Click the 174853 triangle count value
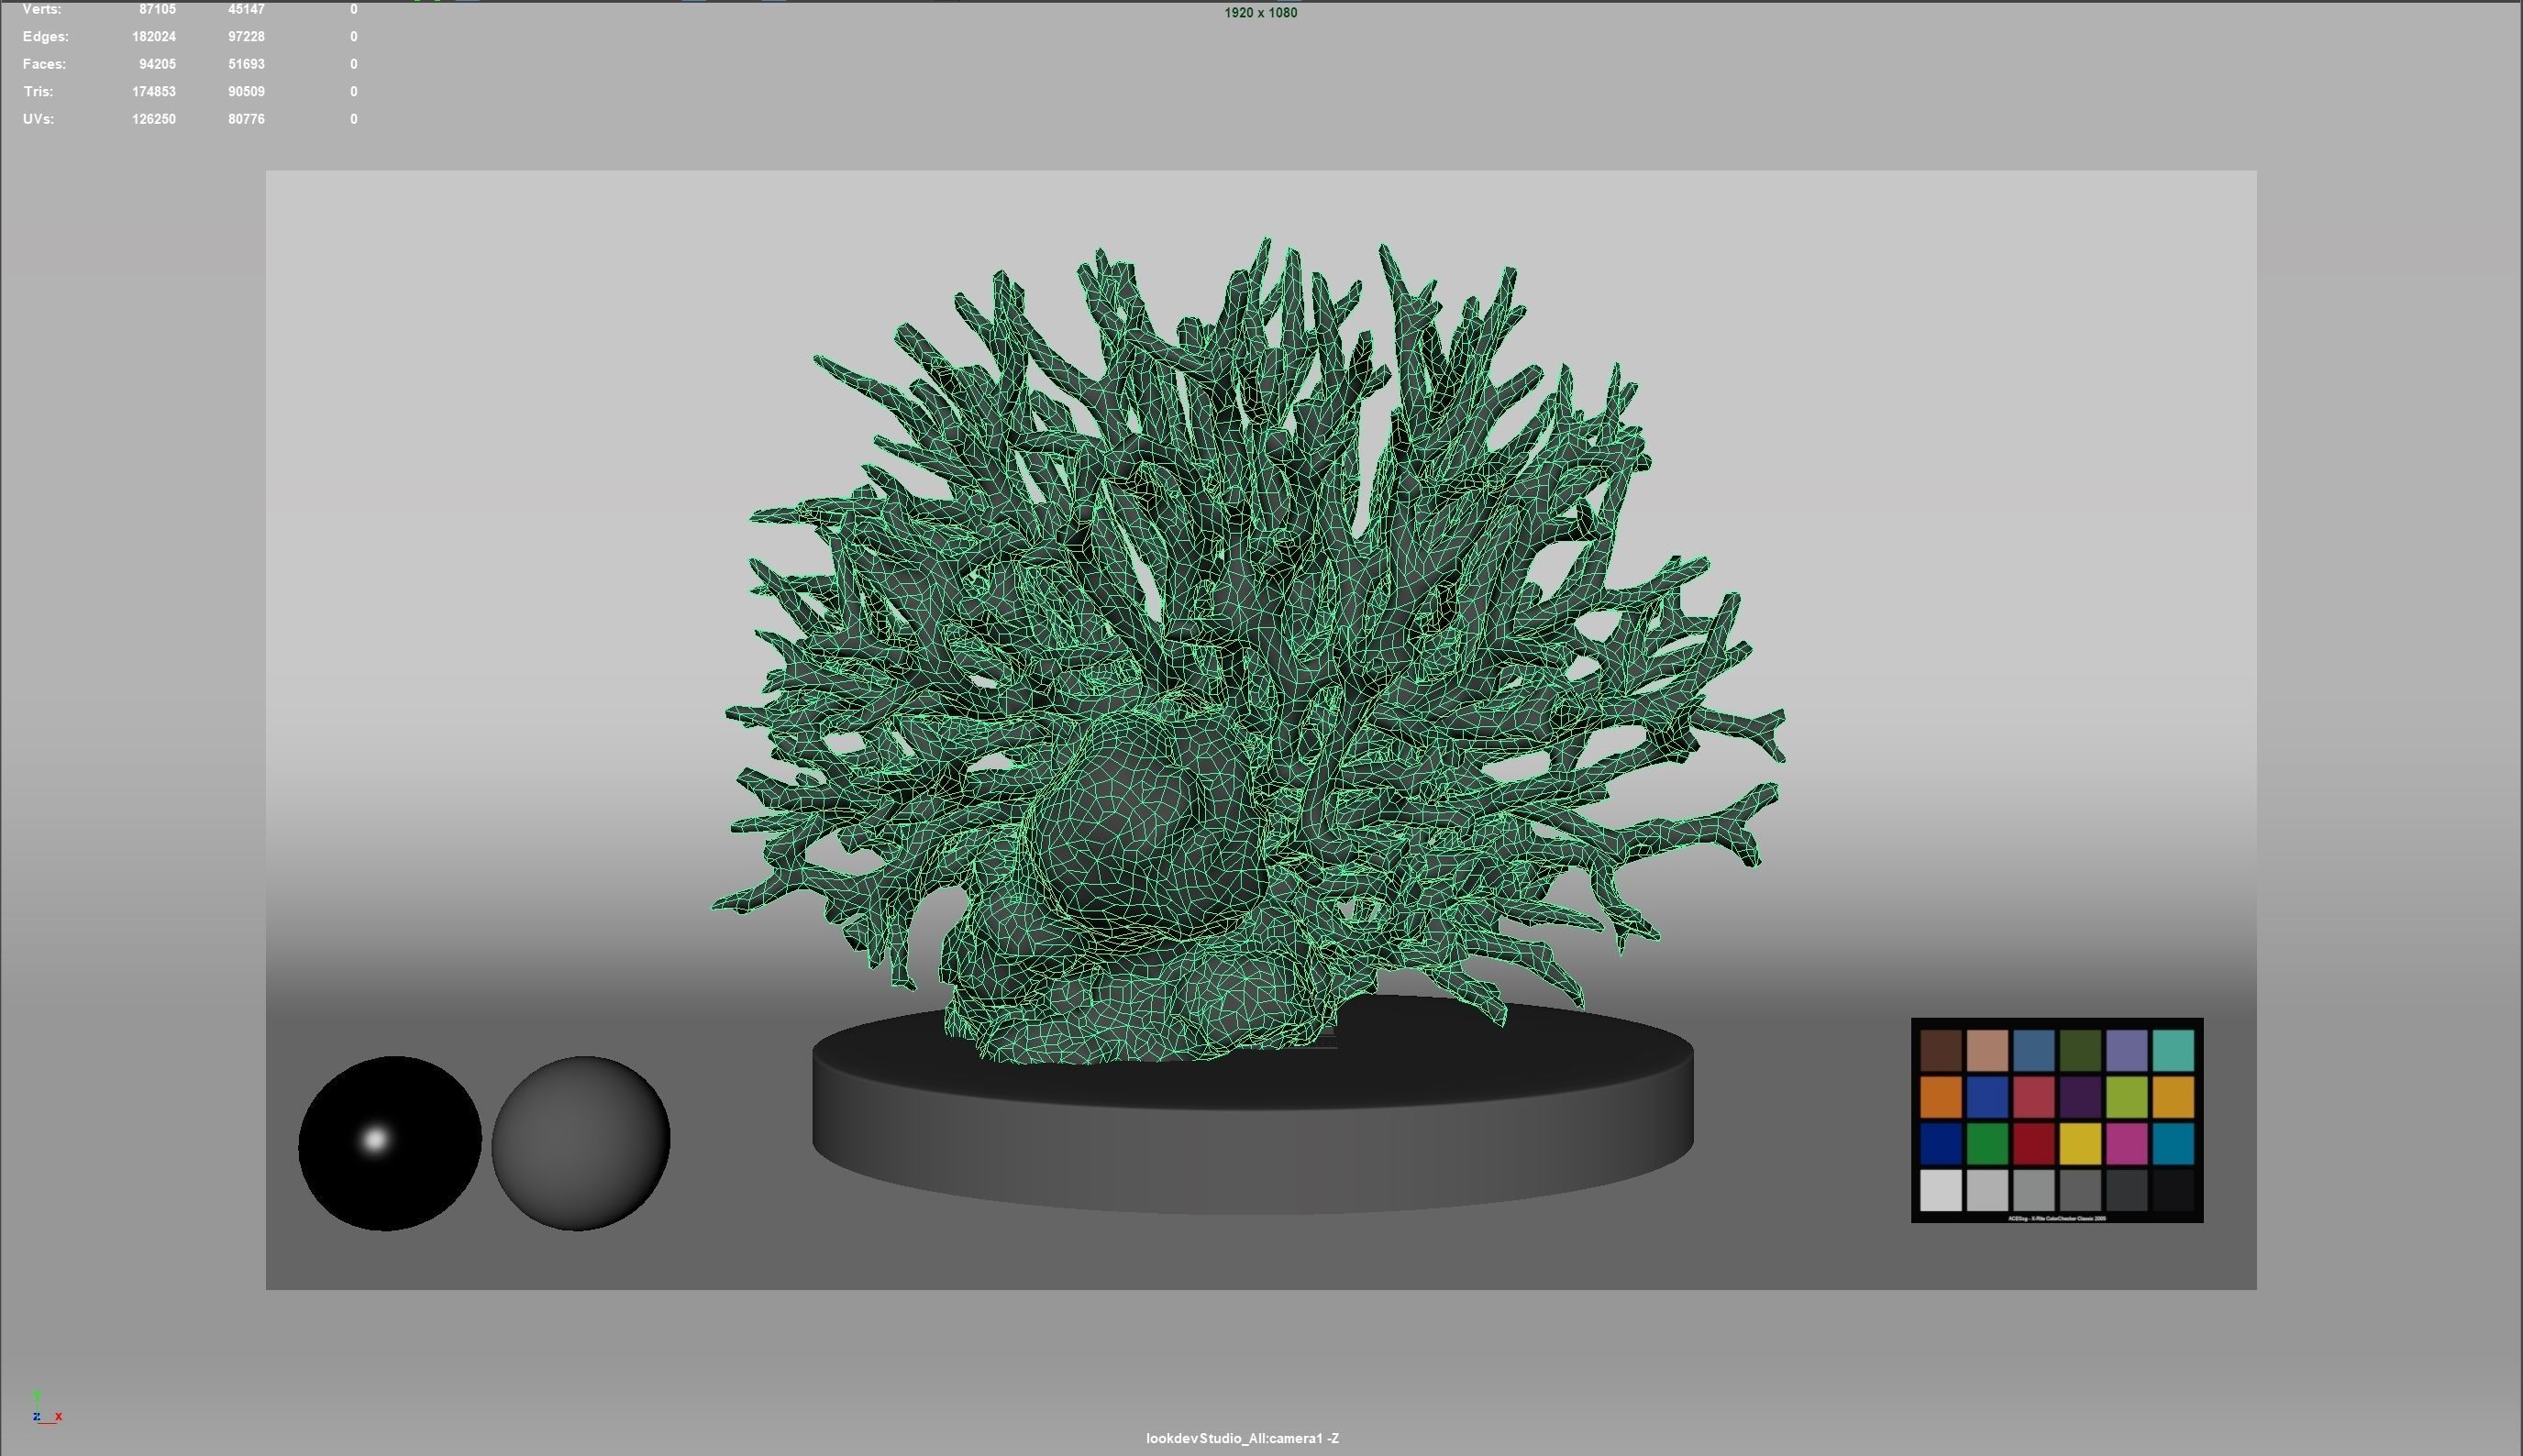The image size is (2523, 1456). 154,92
